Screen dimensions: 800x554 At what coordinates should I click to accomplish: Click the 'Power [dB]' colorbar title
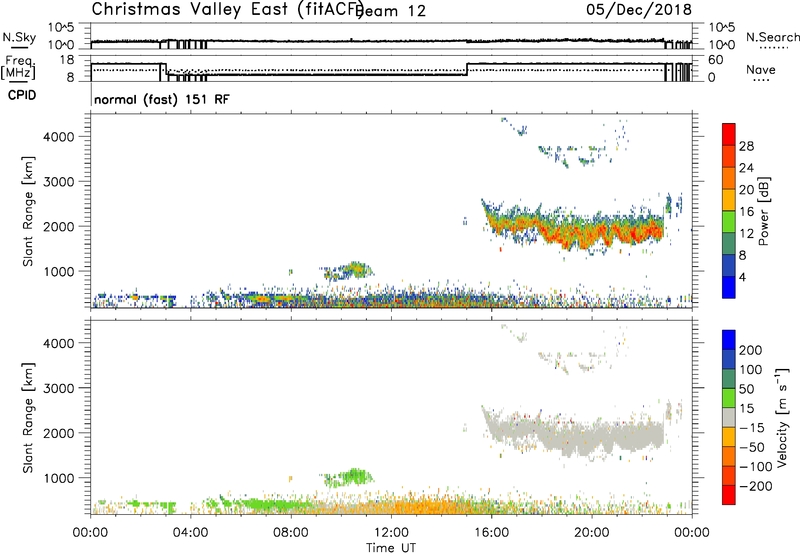click(763, 211)
